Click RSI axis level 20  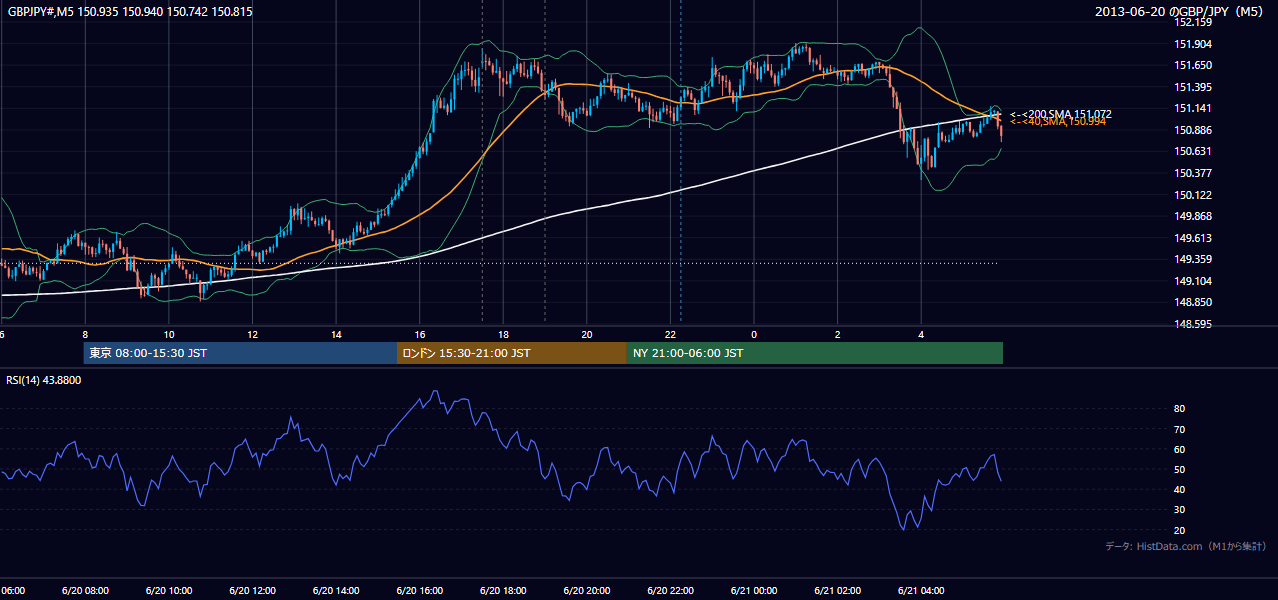[1180, 530]
